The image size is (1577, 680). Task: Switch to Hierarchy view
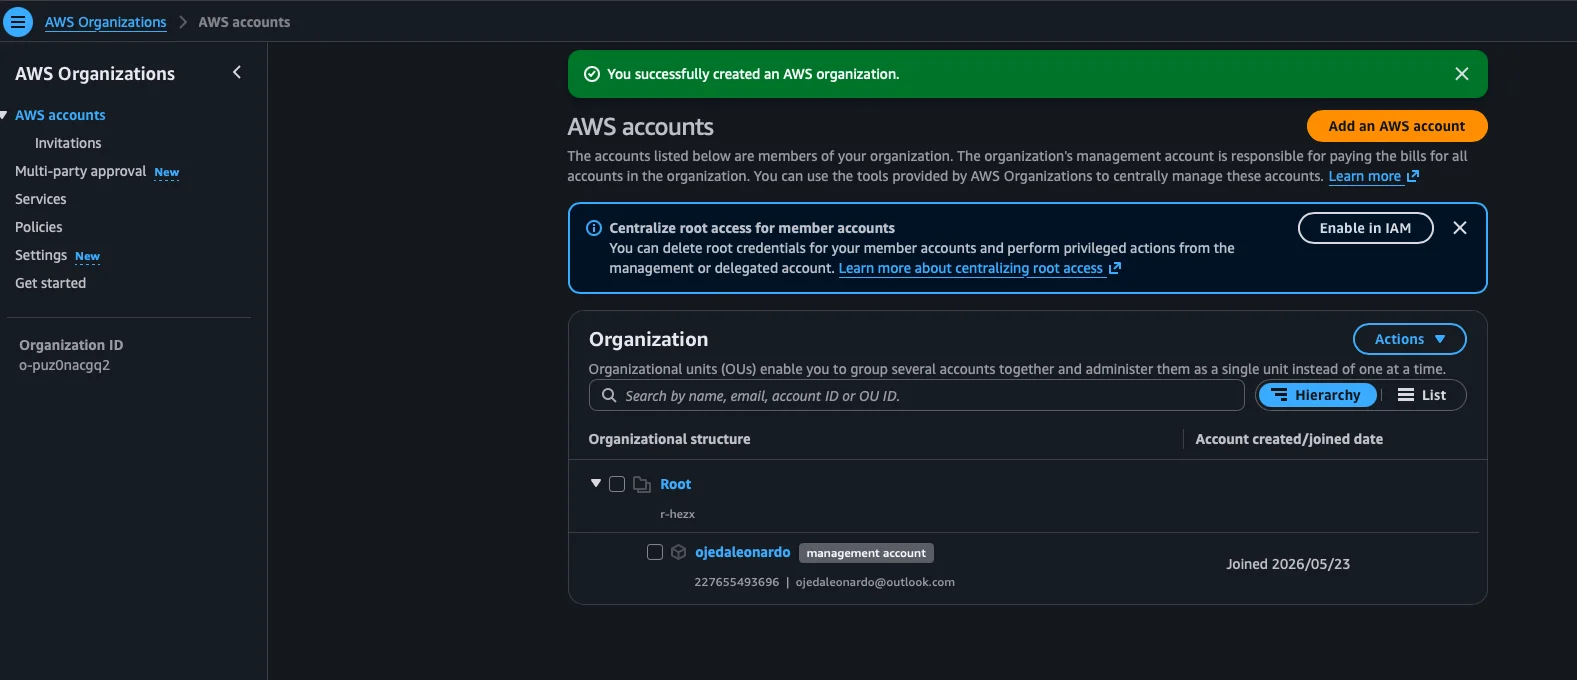pos(1317,395)
